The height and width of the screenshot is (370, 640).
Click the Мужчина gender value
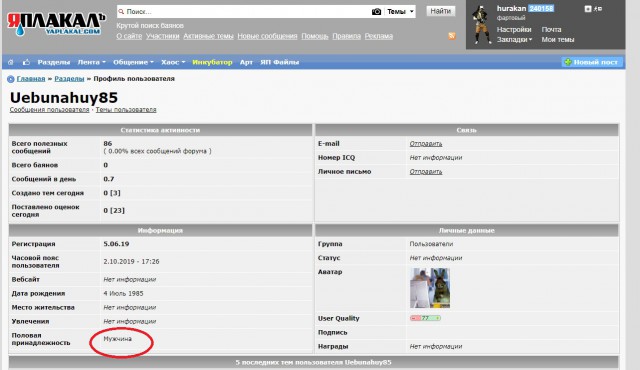[x=118, y=339]
